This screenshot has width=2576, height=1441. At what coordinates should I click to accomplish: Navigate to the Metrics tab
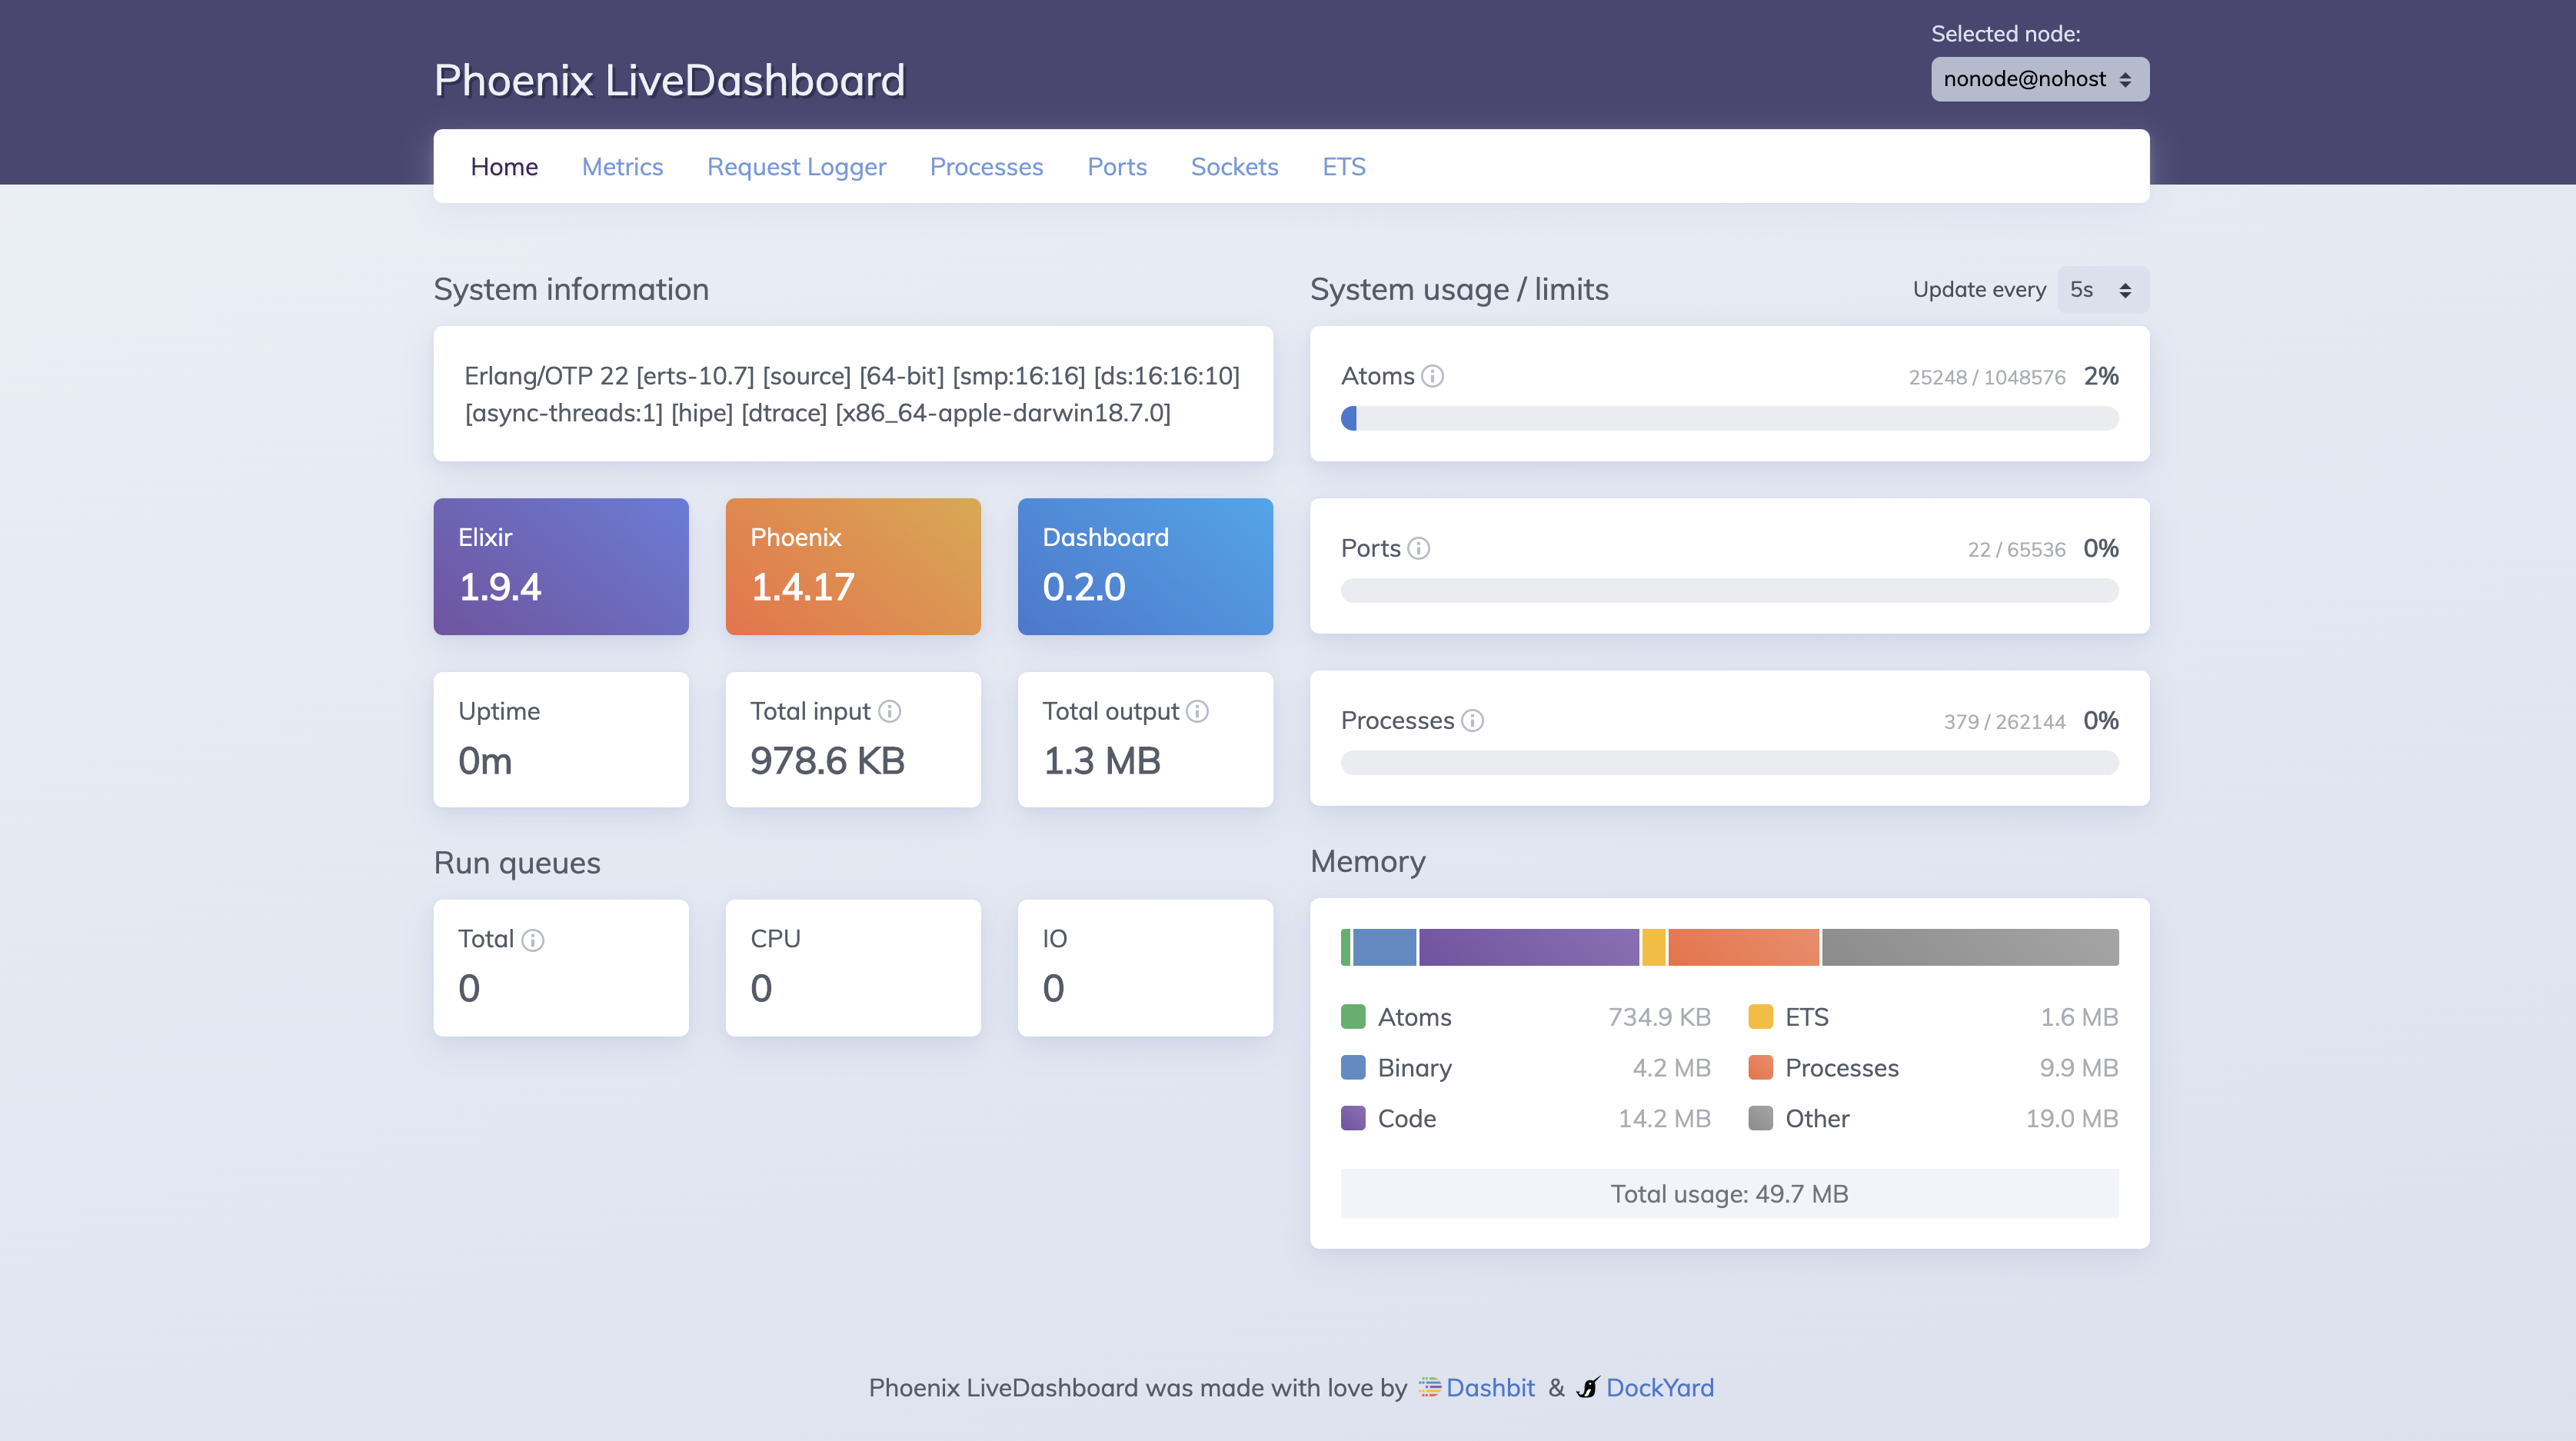point(621,165)
